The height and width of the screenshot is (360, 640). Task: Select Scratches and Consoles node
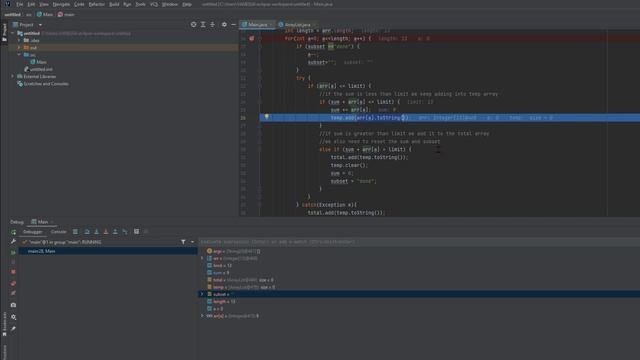pos(43,84)
